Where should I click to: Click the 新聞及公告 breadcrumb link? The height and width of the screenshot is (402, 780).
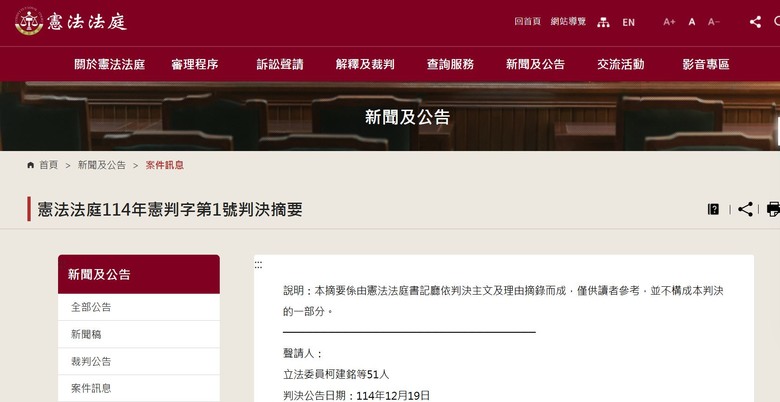pyautogui.click(x=102, y=165)
